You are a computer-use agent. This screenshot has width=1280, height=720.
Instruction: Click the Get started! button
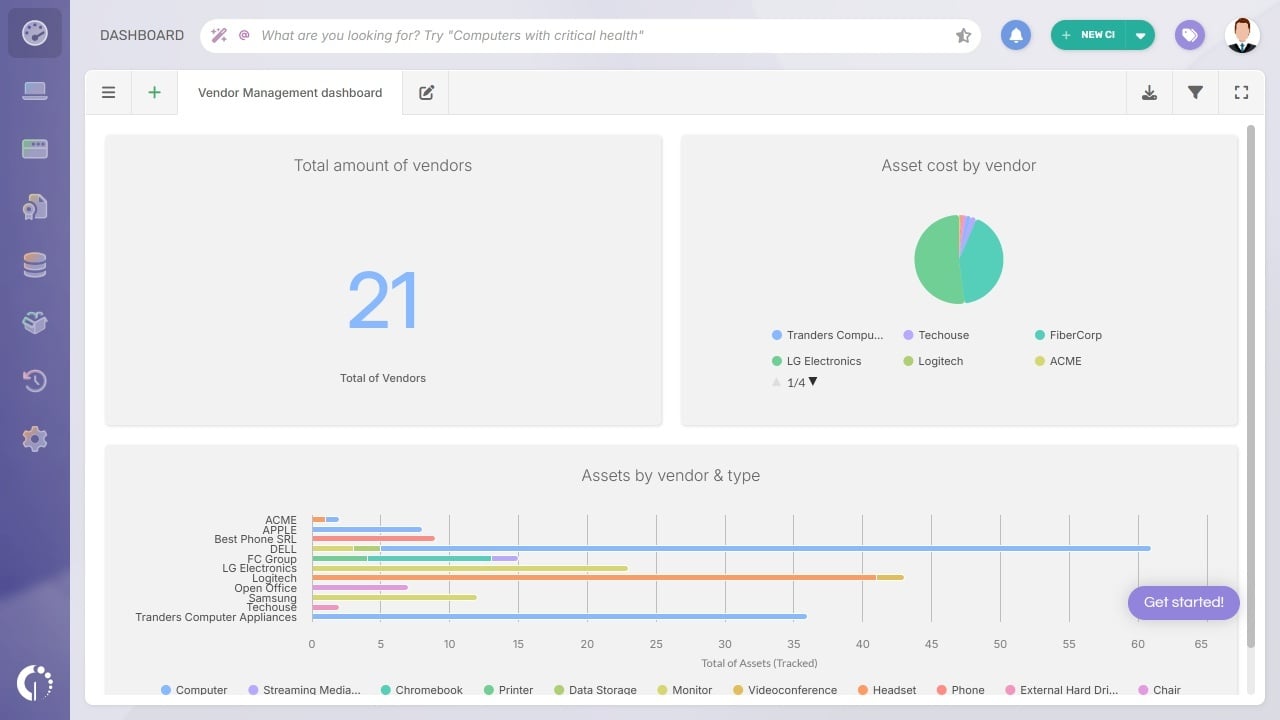tap(1183, 602)
